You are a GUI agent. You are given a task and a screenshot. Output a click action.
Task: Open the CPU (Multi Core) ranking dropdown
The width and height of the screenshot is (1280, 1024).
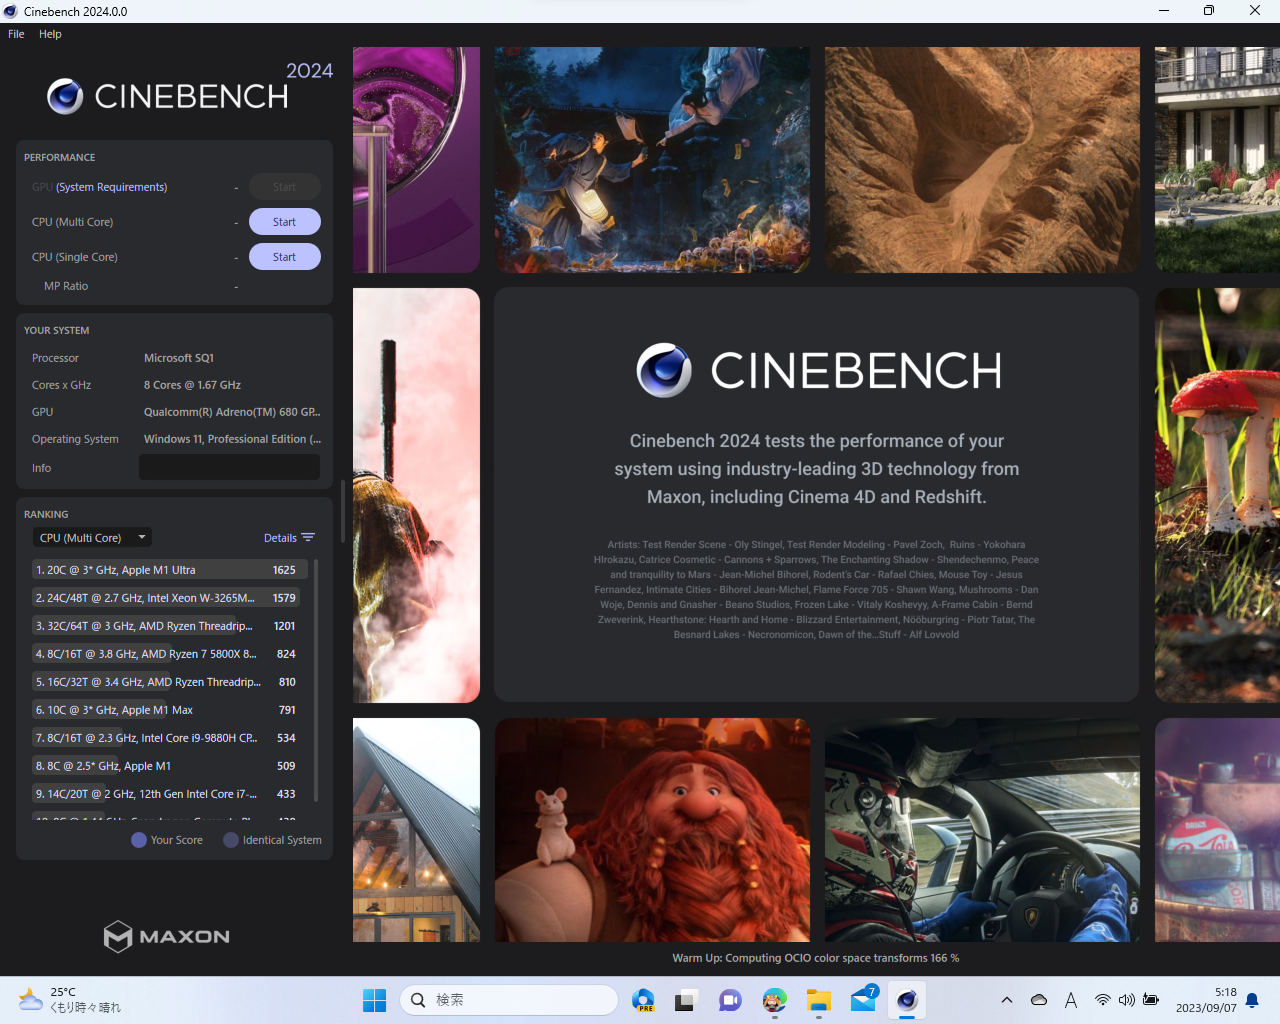(92, 538)
